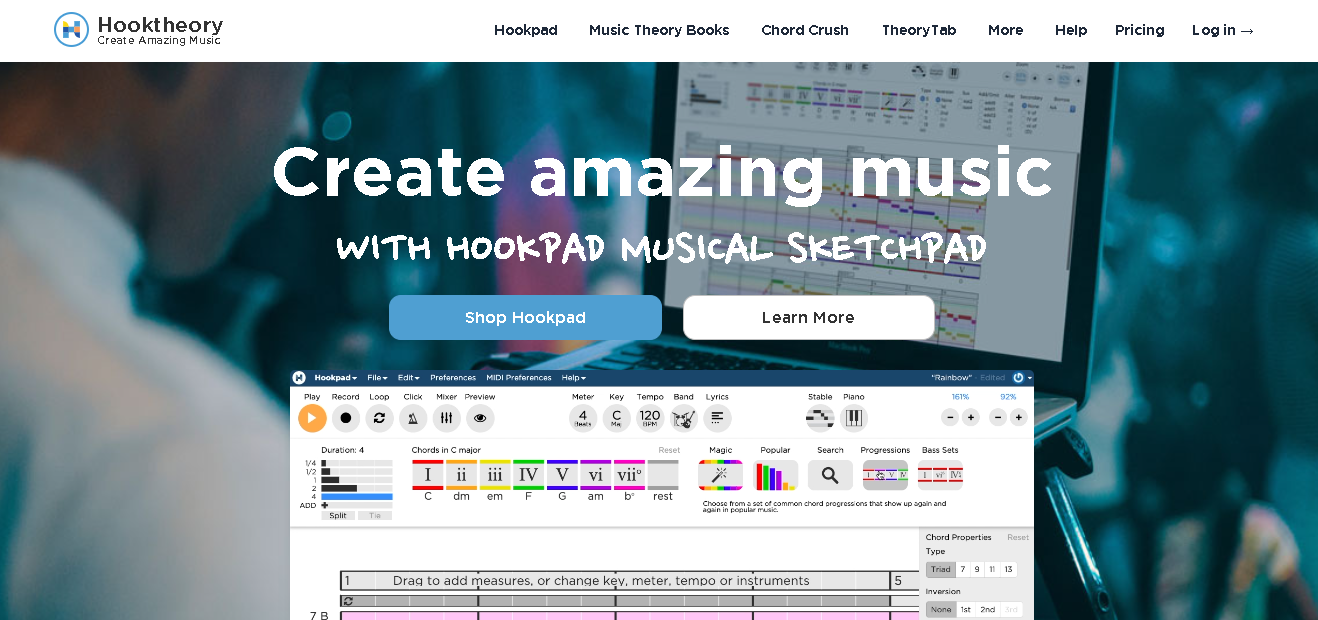This screenshot has width=1318, height=620.
Task: Open TheoryTab in the top navigation
Action: tap(918, 30)
